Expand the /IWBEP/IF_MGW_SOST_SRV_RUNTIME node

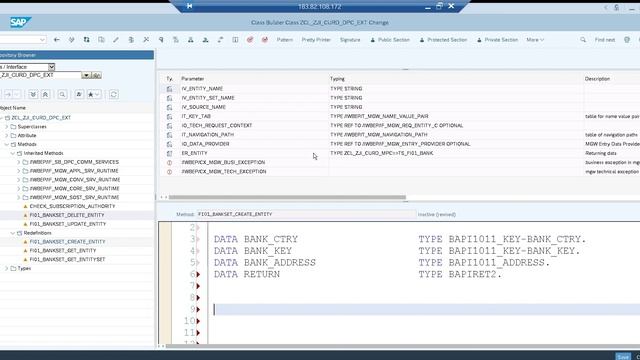tap(18, 198)
